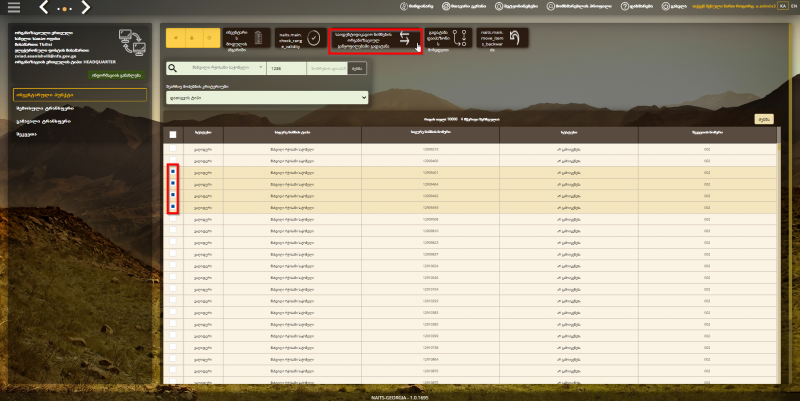Click the search value field containing 1286
The width and height of the screenshot is (800, 401).
pyautogui.click(x=286, y=68)
